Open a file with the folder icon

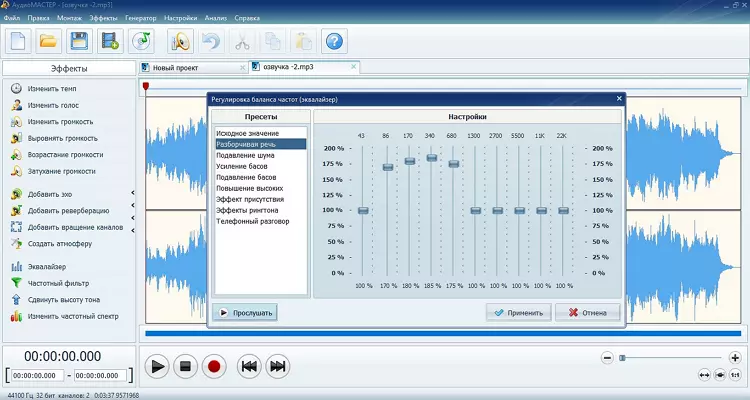point(49,41)
